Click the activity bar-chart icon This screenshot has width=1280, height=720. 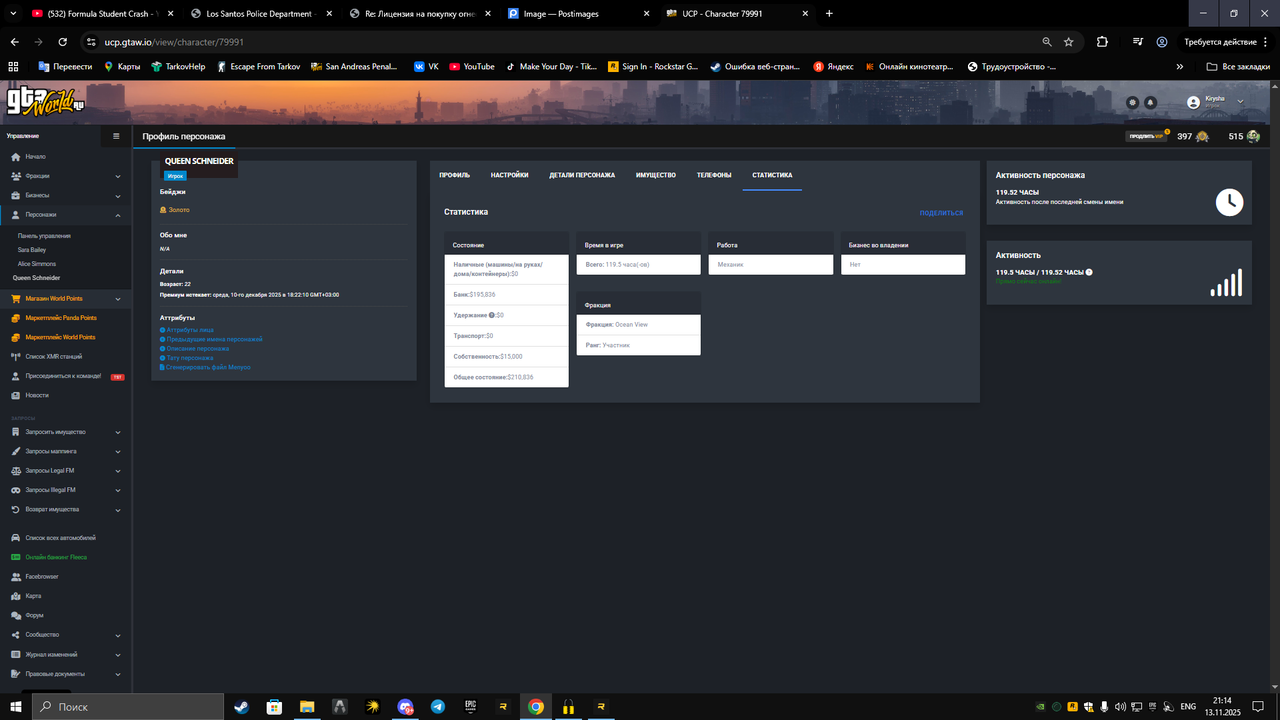click(x=1226, y=282)
